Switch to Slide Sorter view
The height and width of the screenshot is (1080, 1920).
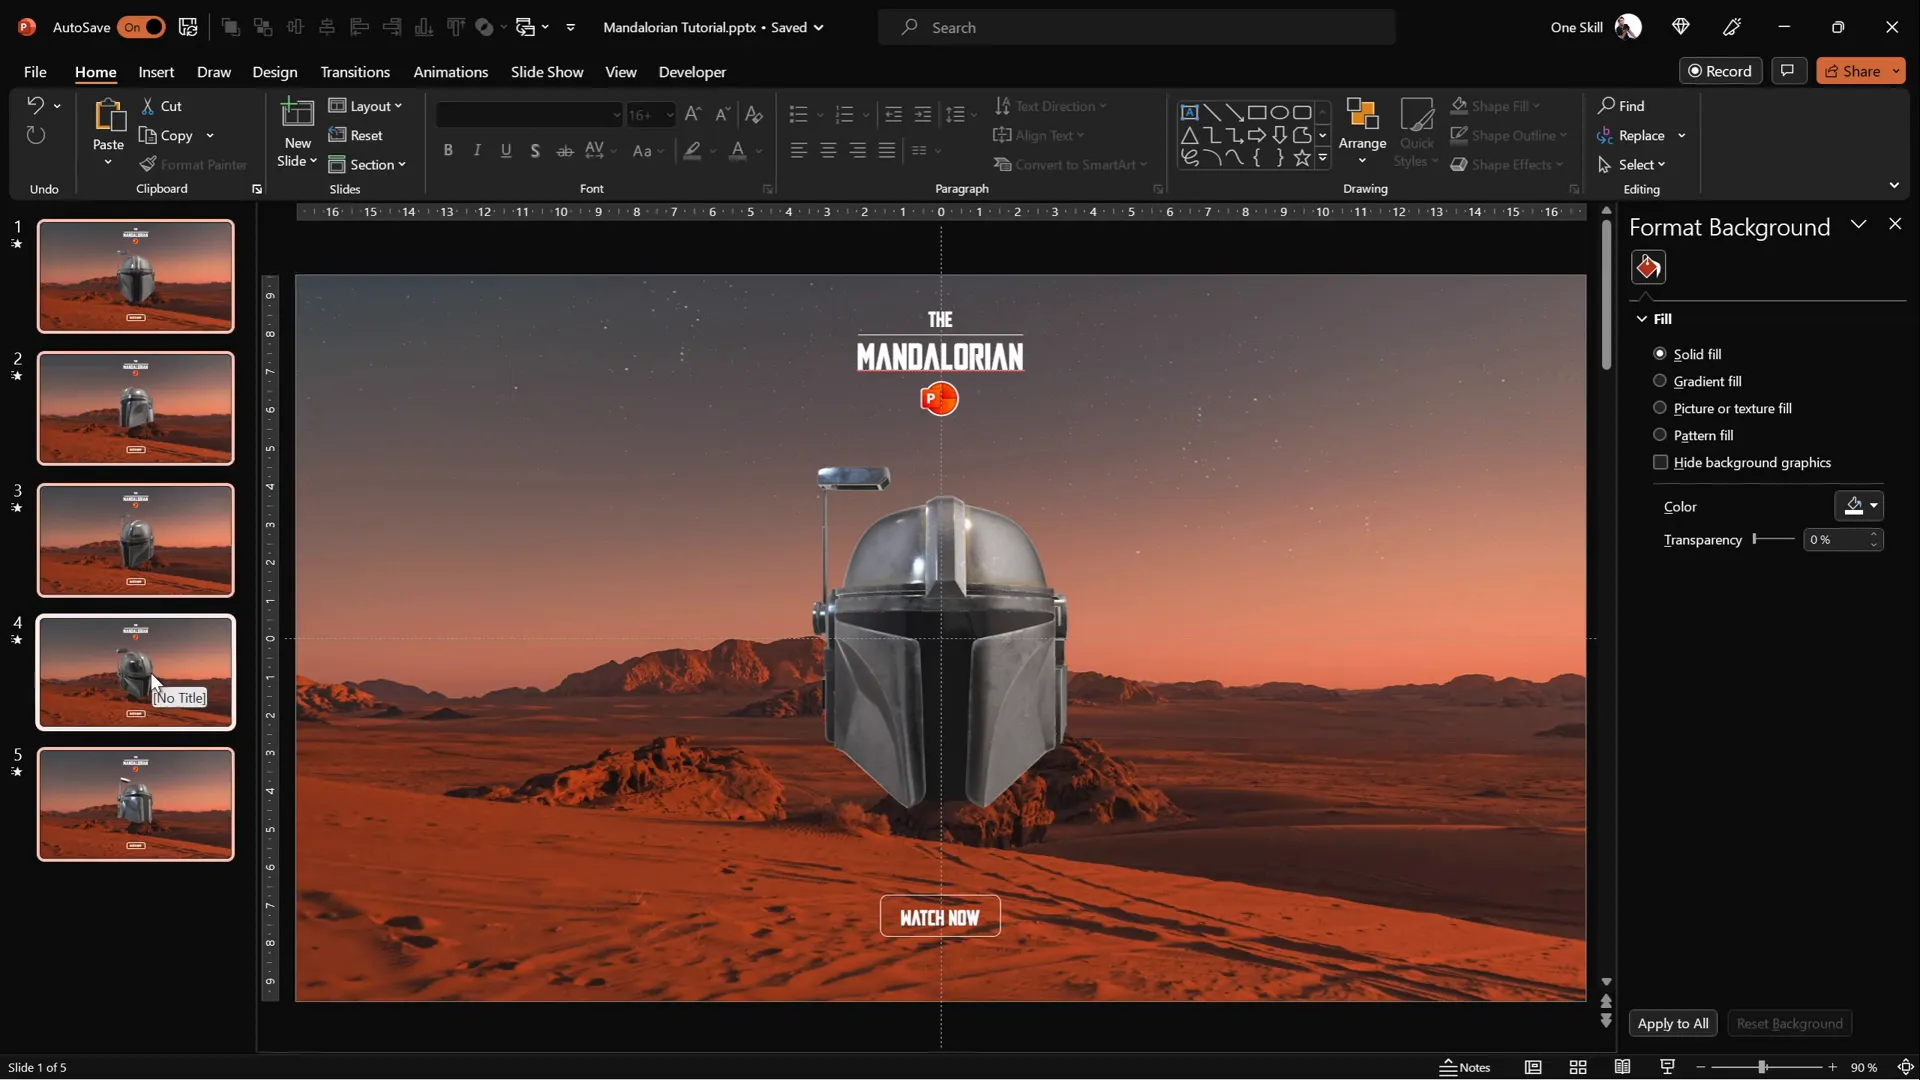1578,1067
